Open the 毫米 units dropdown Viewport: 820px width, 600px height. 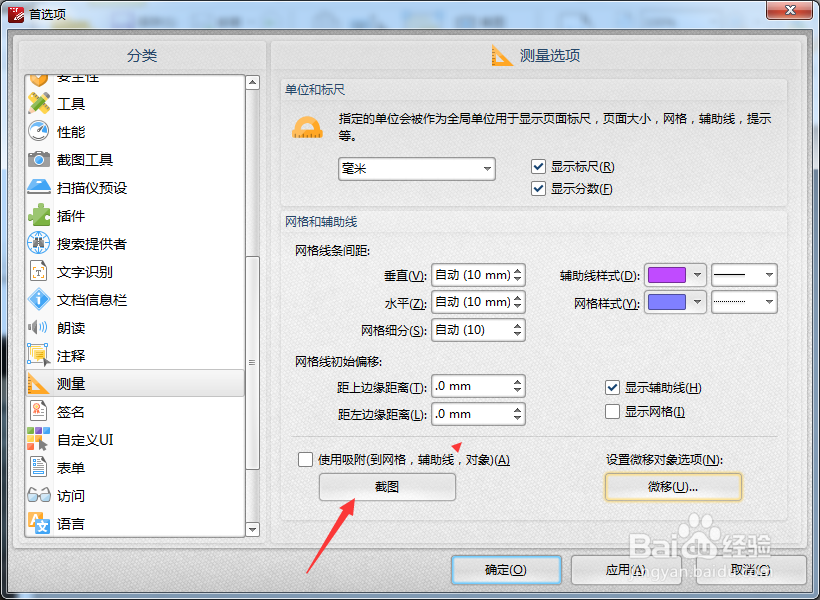tap(417, 169)
